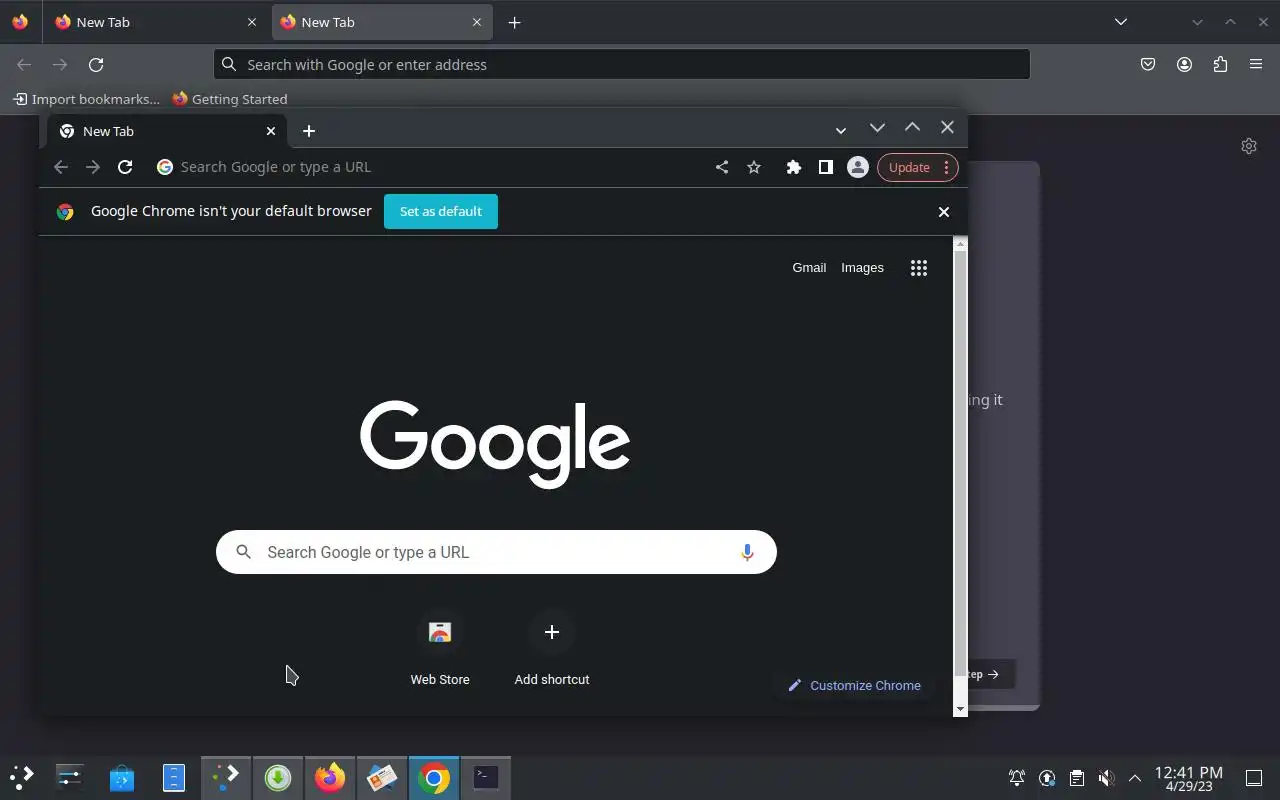Click Import bookmarks in Firefox
This screenshot has height=800, width=1280.
(86, 99)
